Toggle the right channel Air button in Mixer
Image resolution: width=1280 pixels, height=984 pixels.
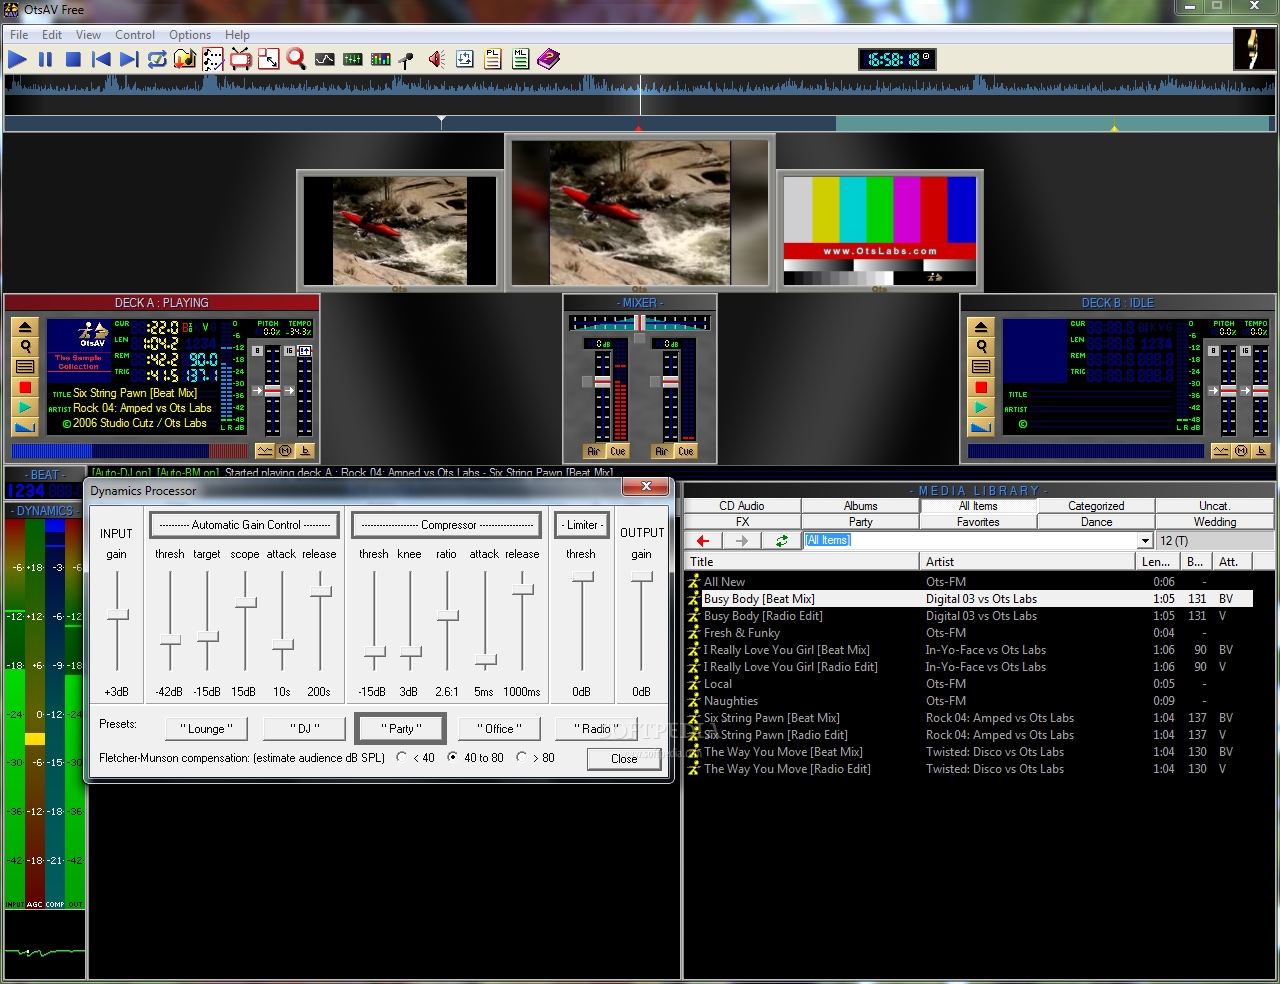pyautogui.click(x=662, y=452)
